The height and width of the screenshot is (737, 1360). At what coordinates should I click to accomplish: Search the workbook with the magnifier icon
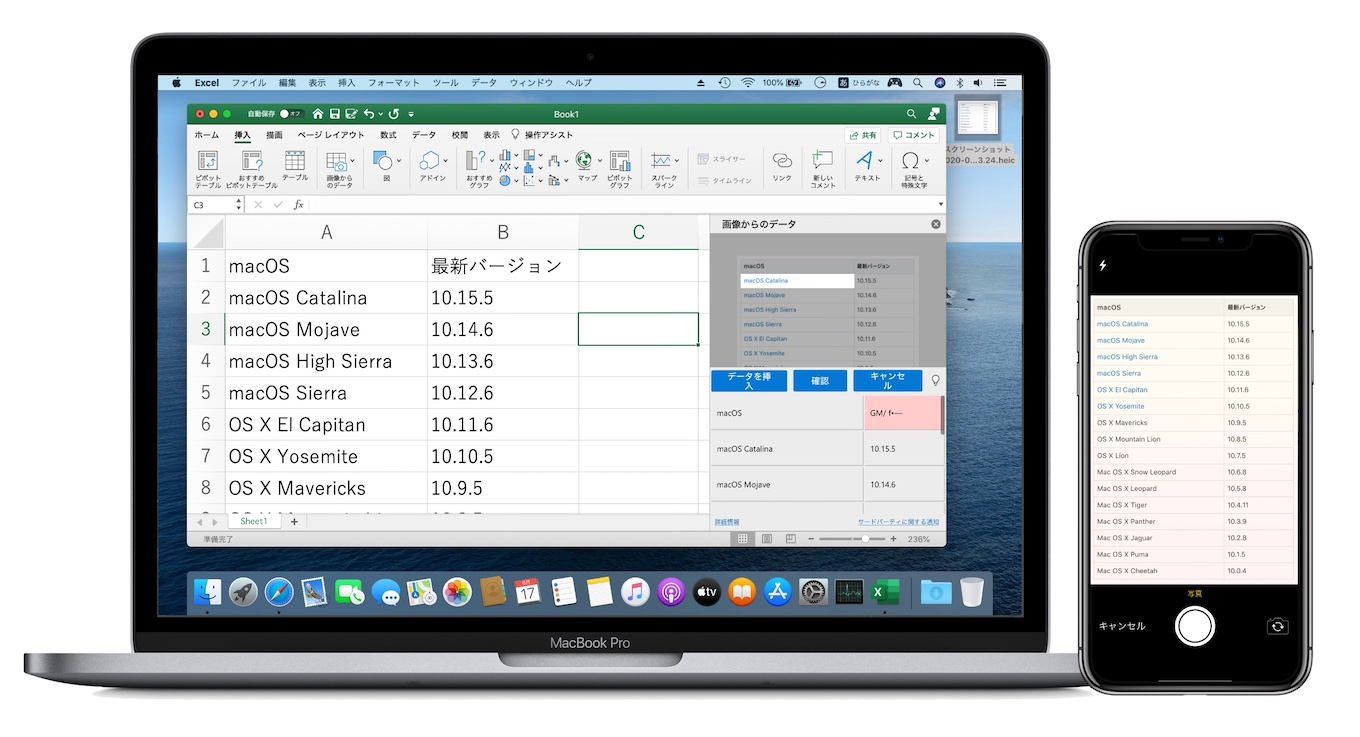click(x=911, y=114)
